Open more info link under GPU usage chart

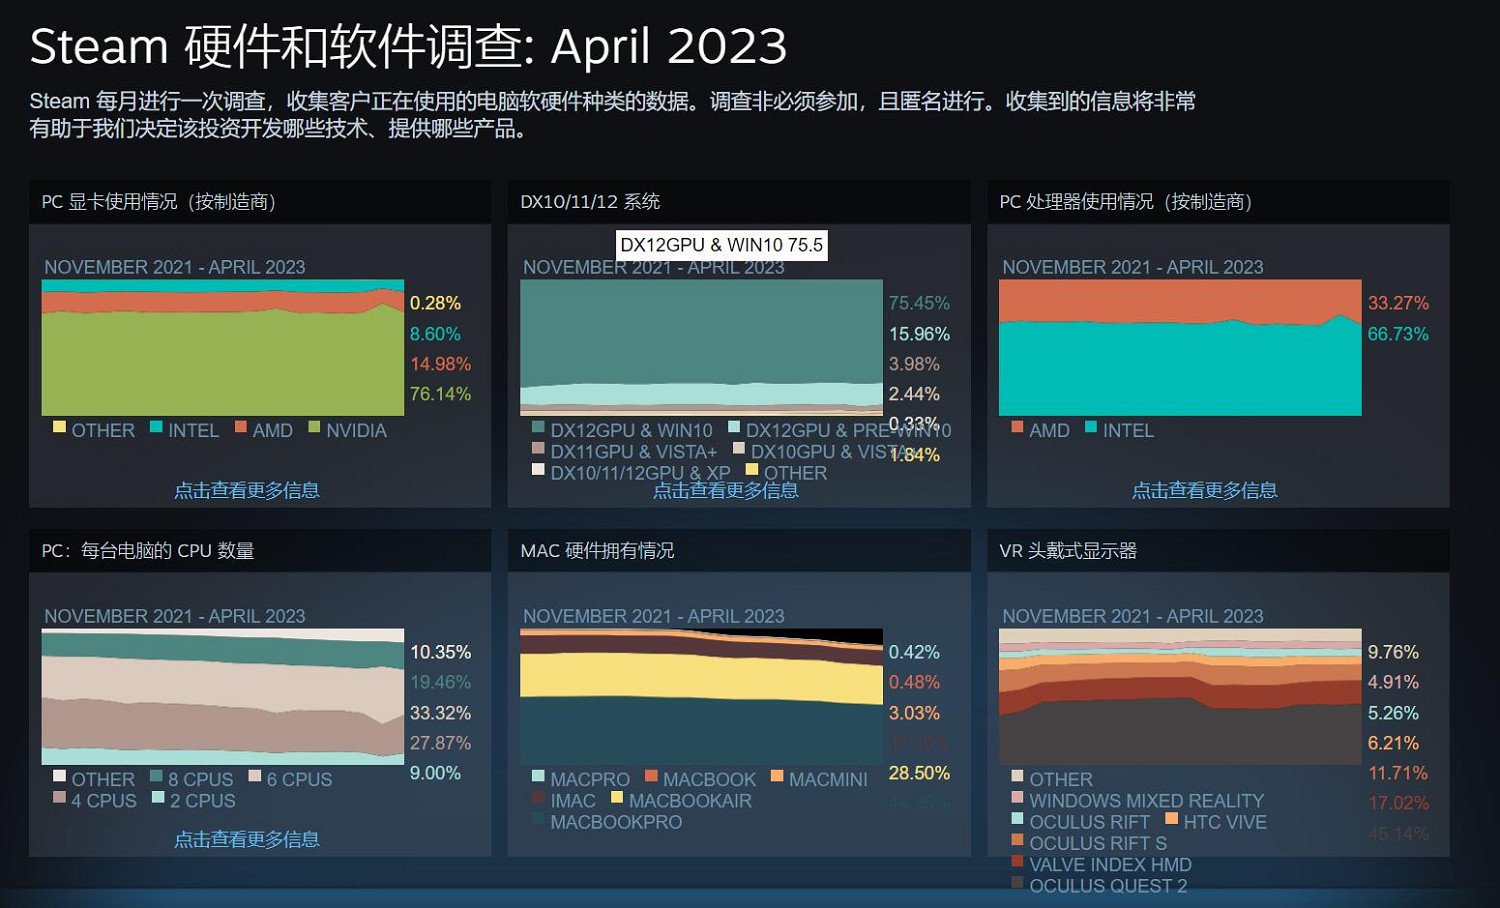[248, 490]
